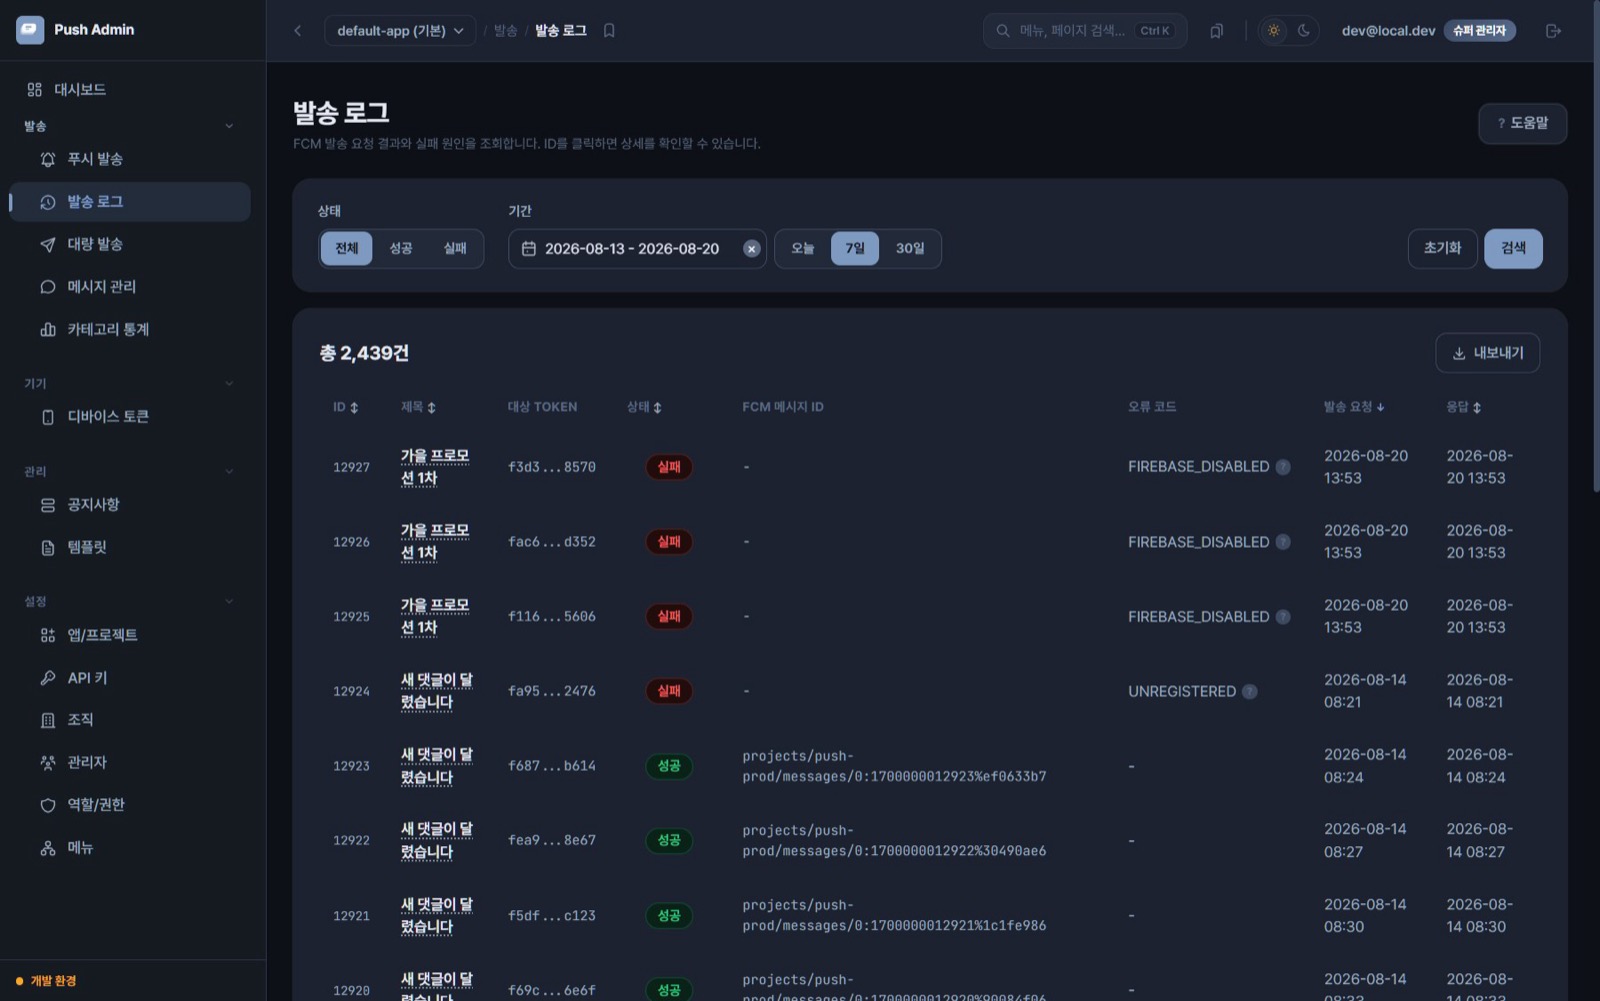1600x1001 pixels.
Task: Click the menu/page search field
Action: coord(1085,31)
